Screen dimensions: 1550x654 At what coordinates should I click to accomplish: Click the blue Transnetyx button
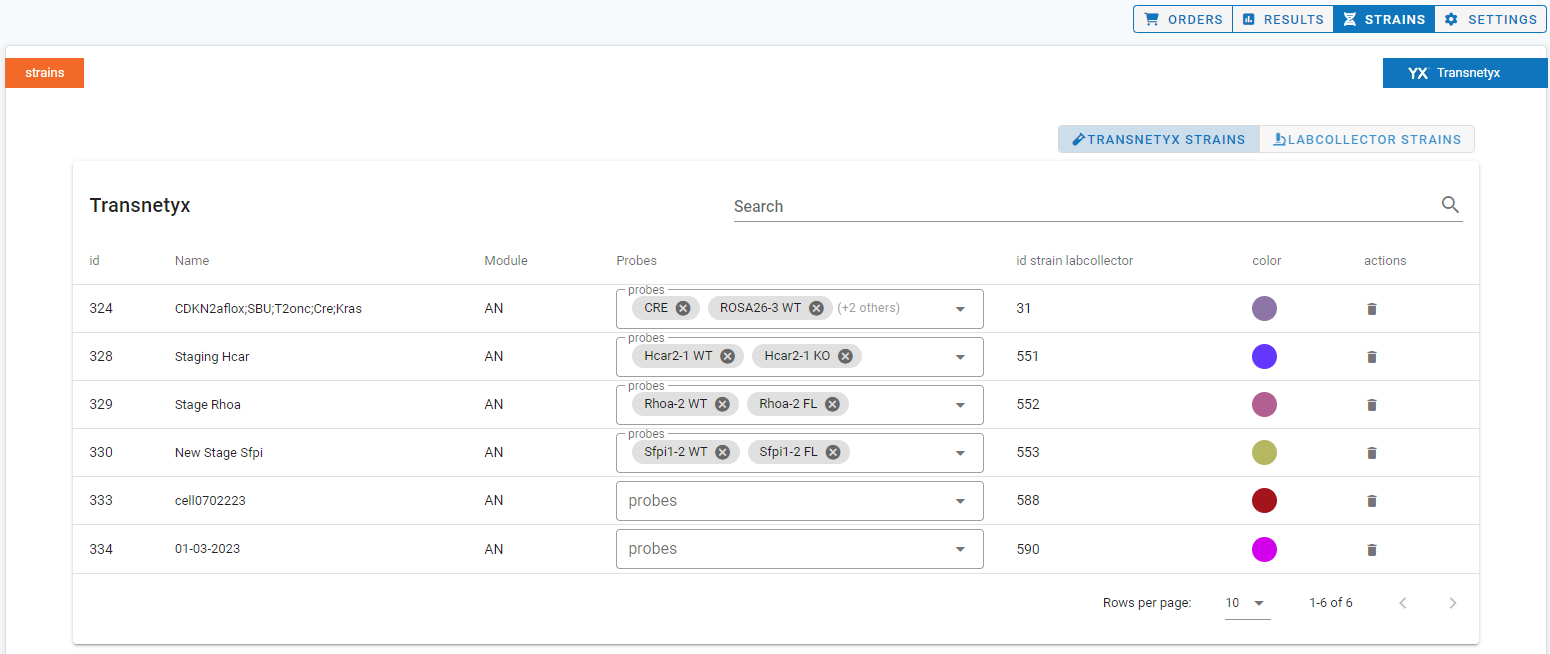[1465, 73]
